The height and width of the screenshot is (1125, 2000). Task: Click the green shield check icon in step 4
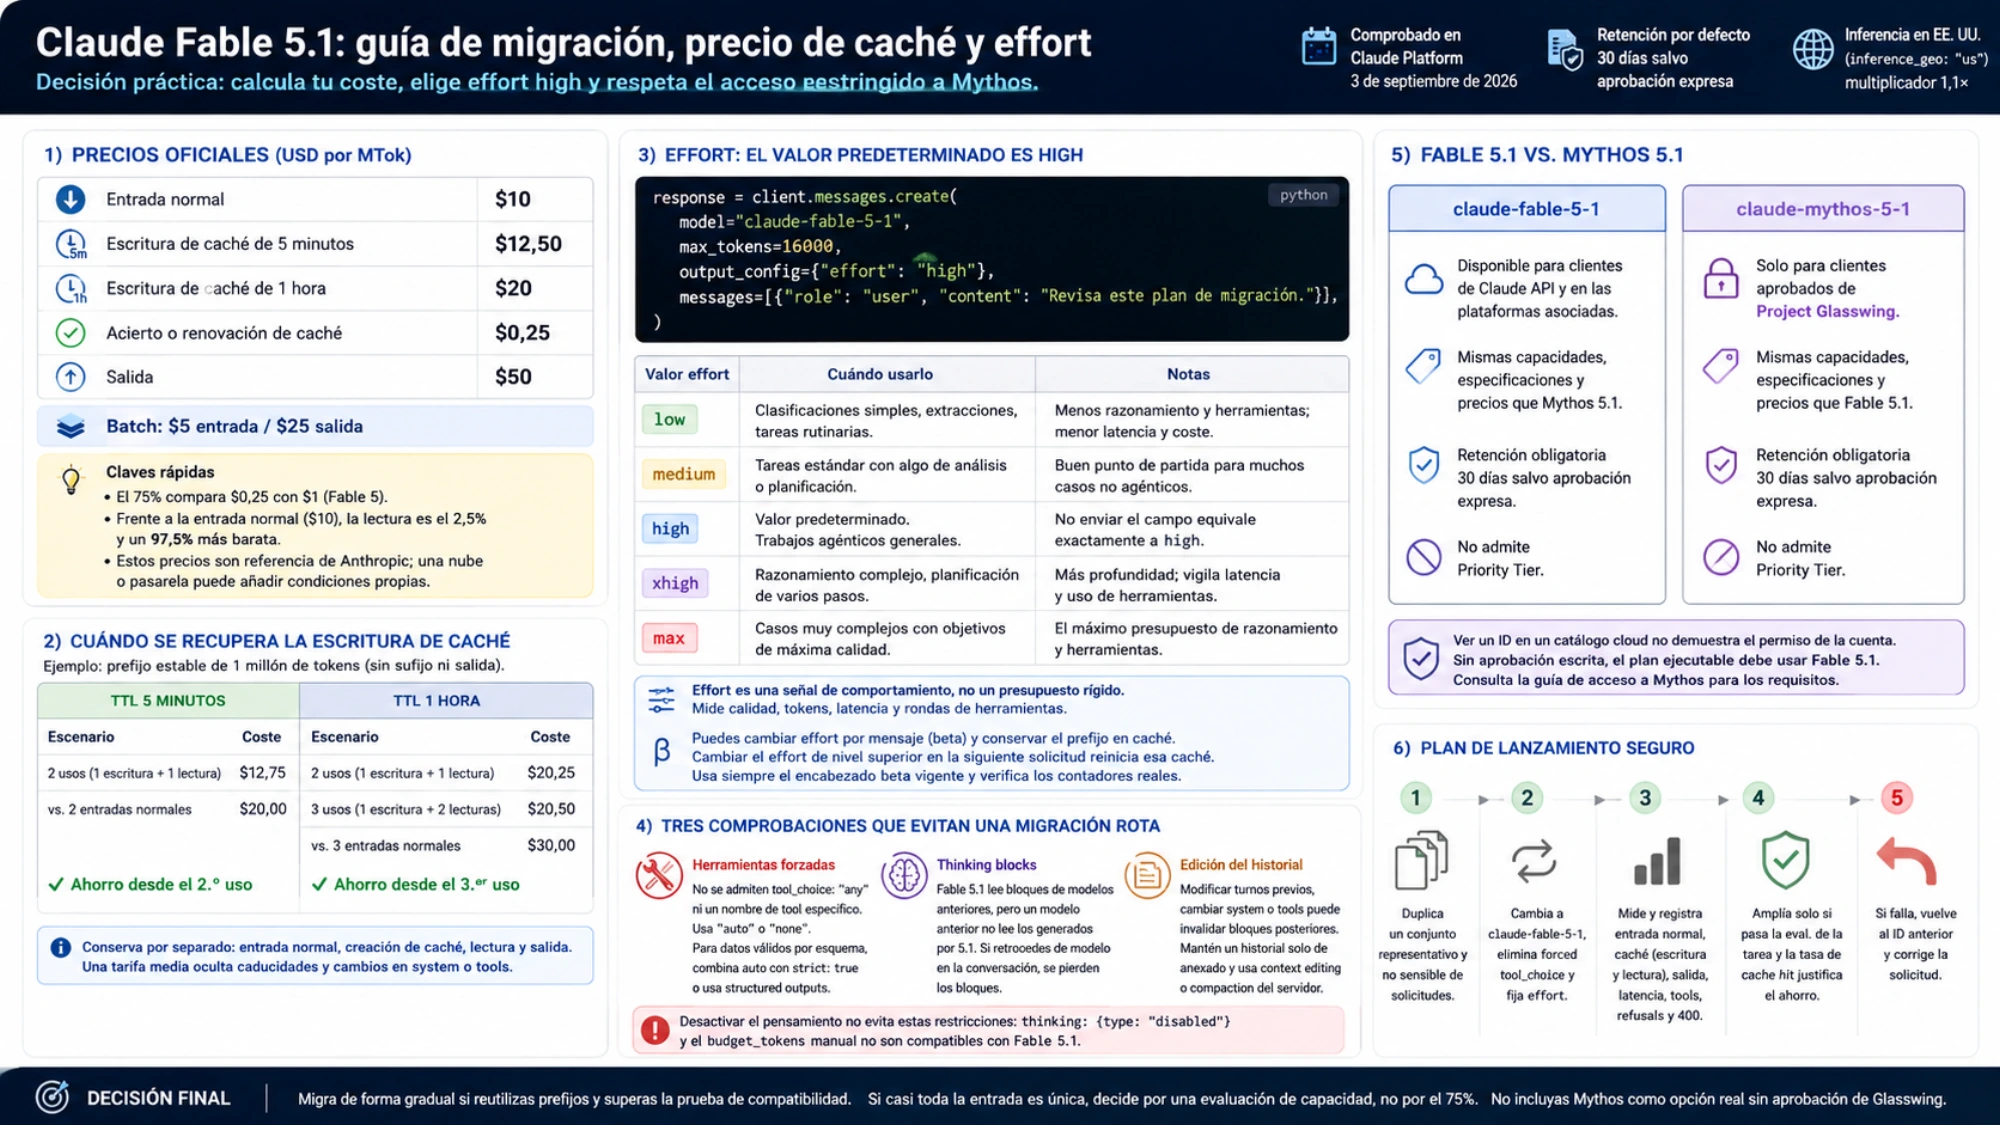[1785, 860]
